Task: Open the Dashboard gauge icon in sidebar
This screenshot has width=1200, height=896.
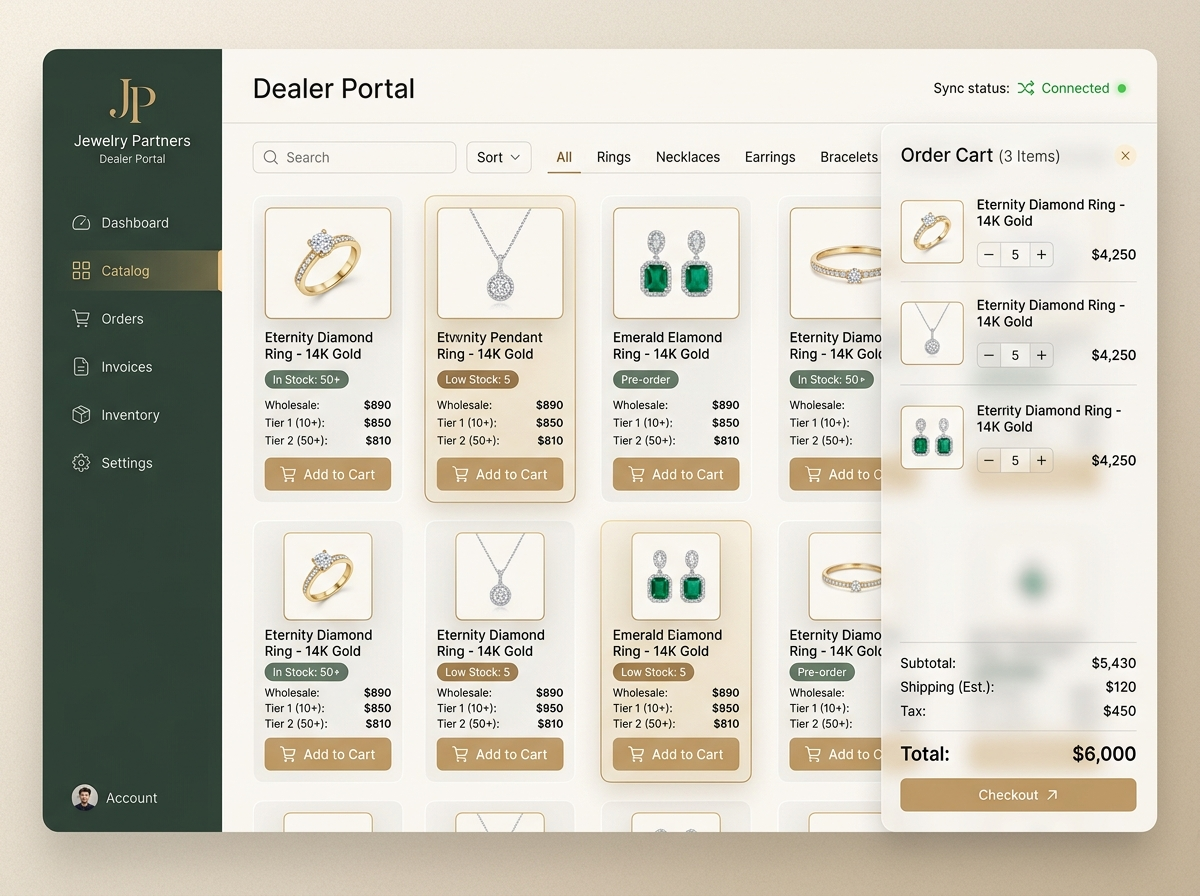Action: pyautogui.click(x=81, y=223)
